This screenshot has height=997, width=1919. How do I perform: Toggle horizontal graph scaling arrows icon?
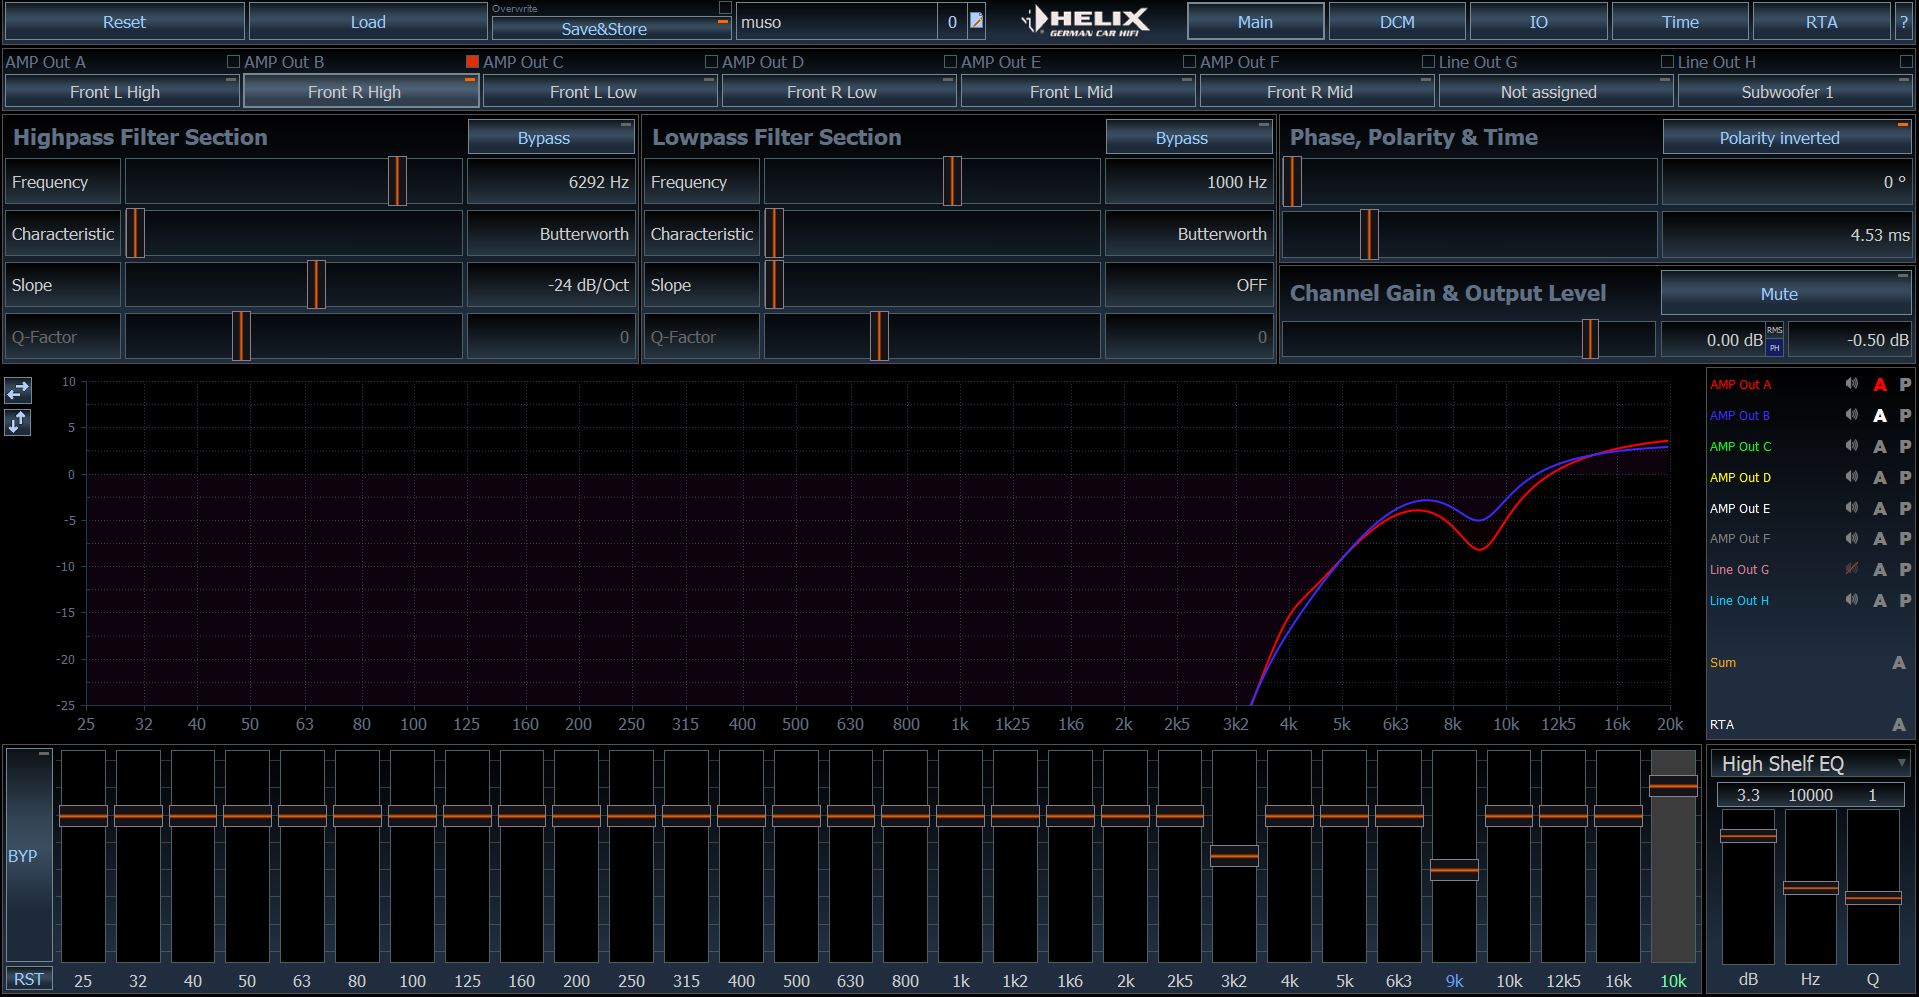click(18, 390)
